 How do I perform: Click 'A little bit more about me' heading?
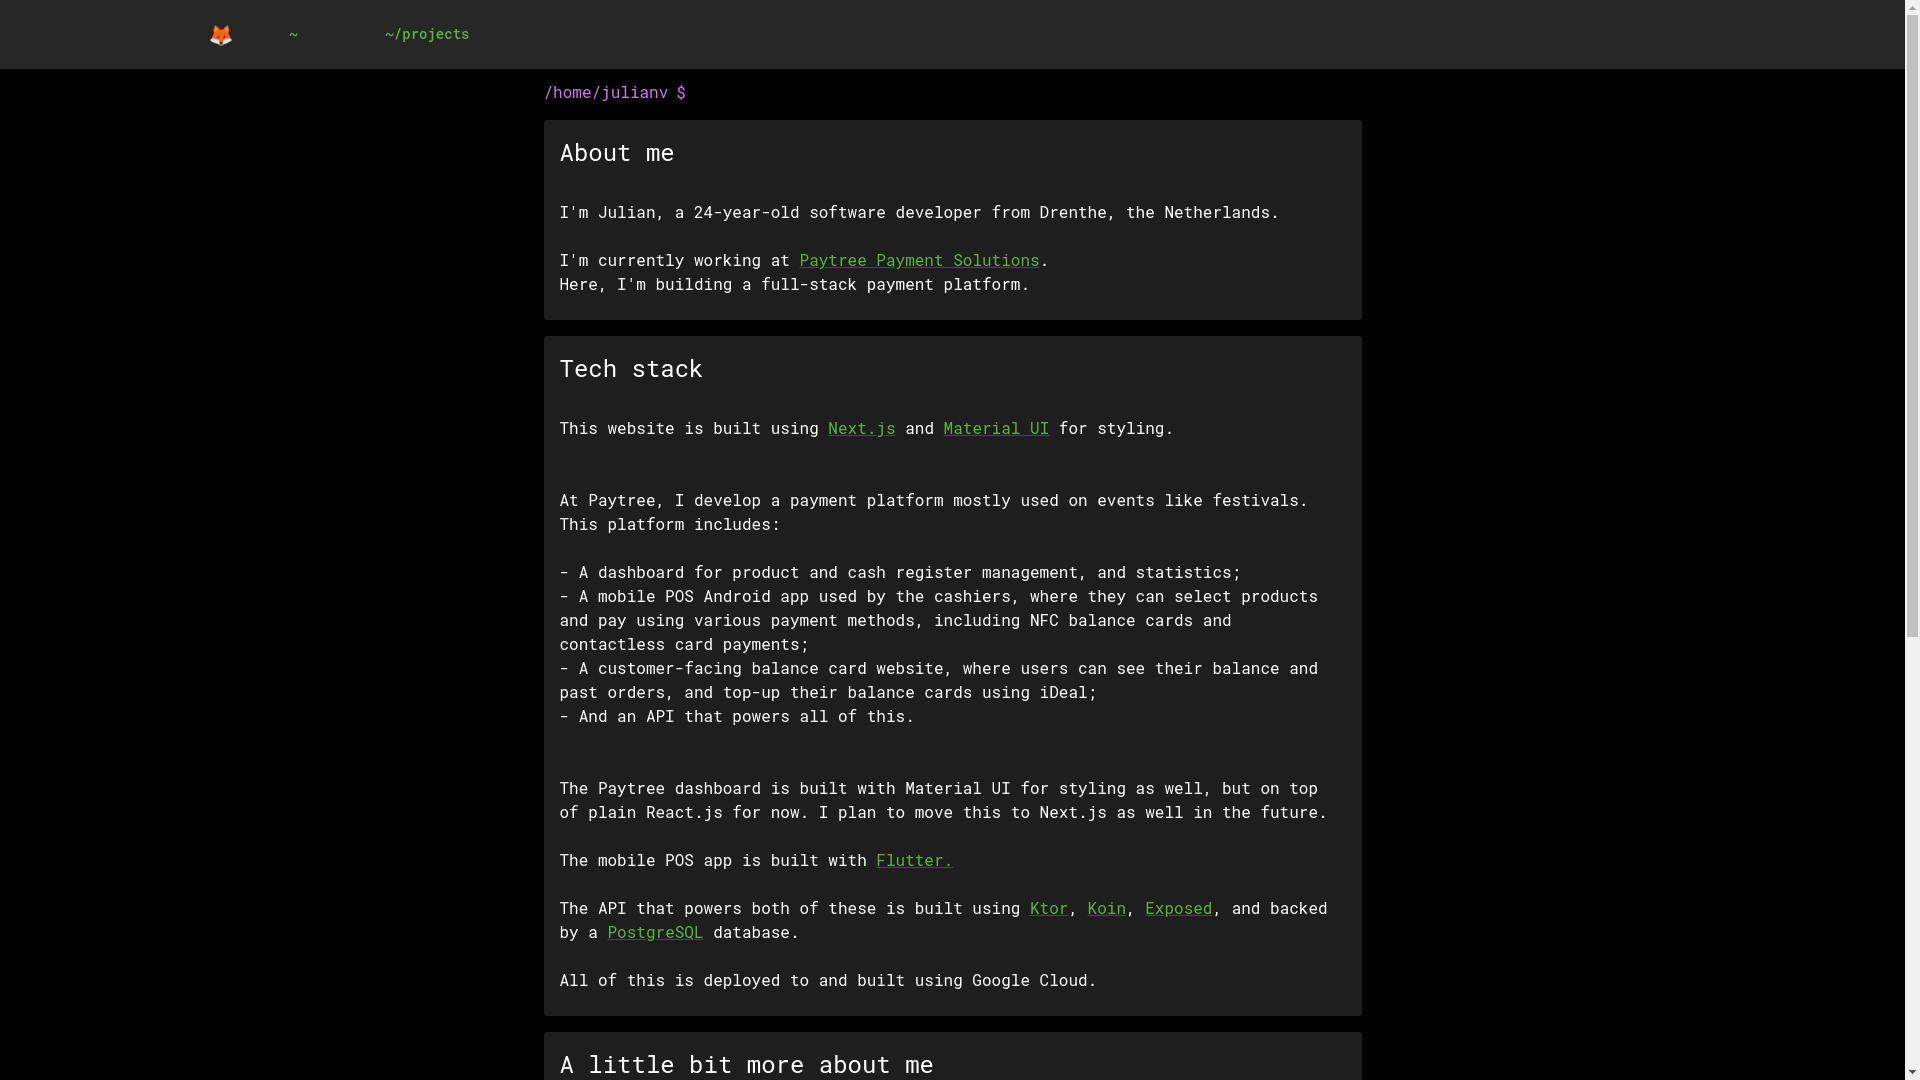[746, 1064]
